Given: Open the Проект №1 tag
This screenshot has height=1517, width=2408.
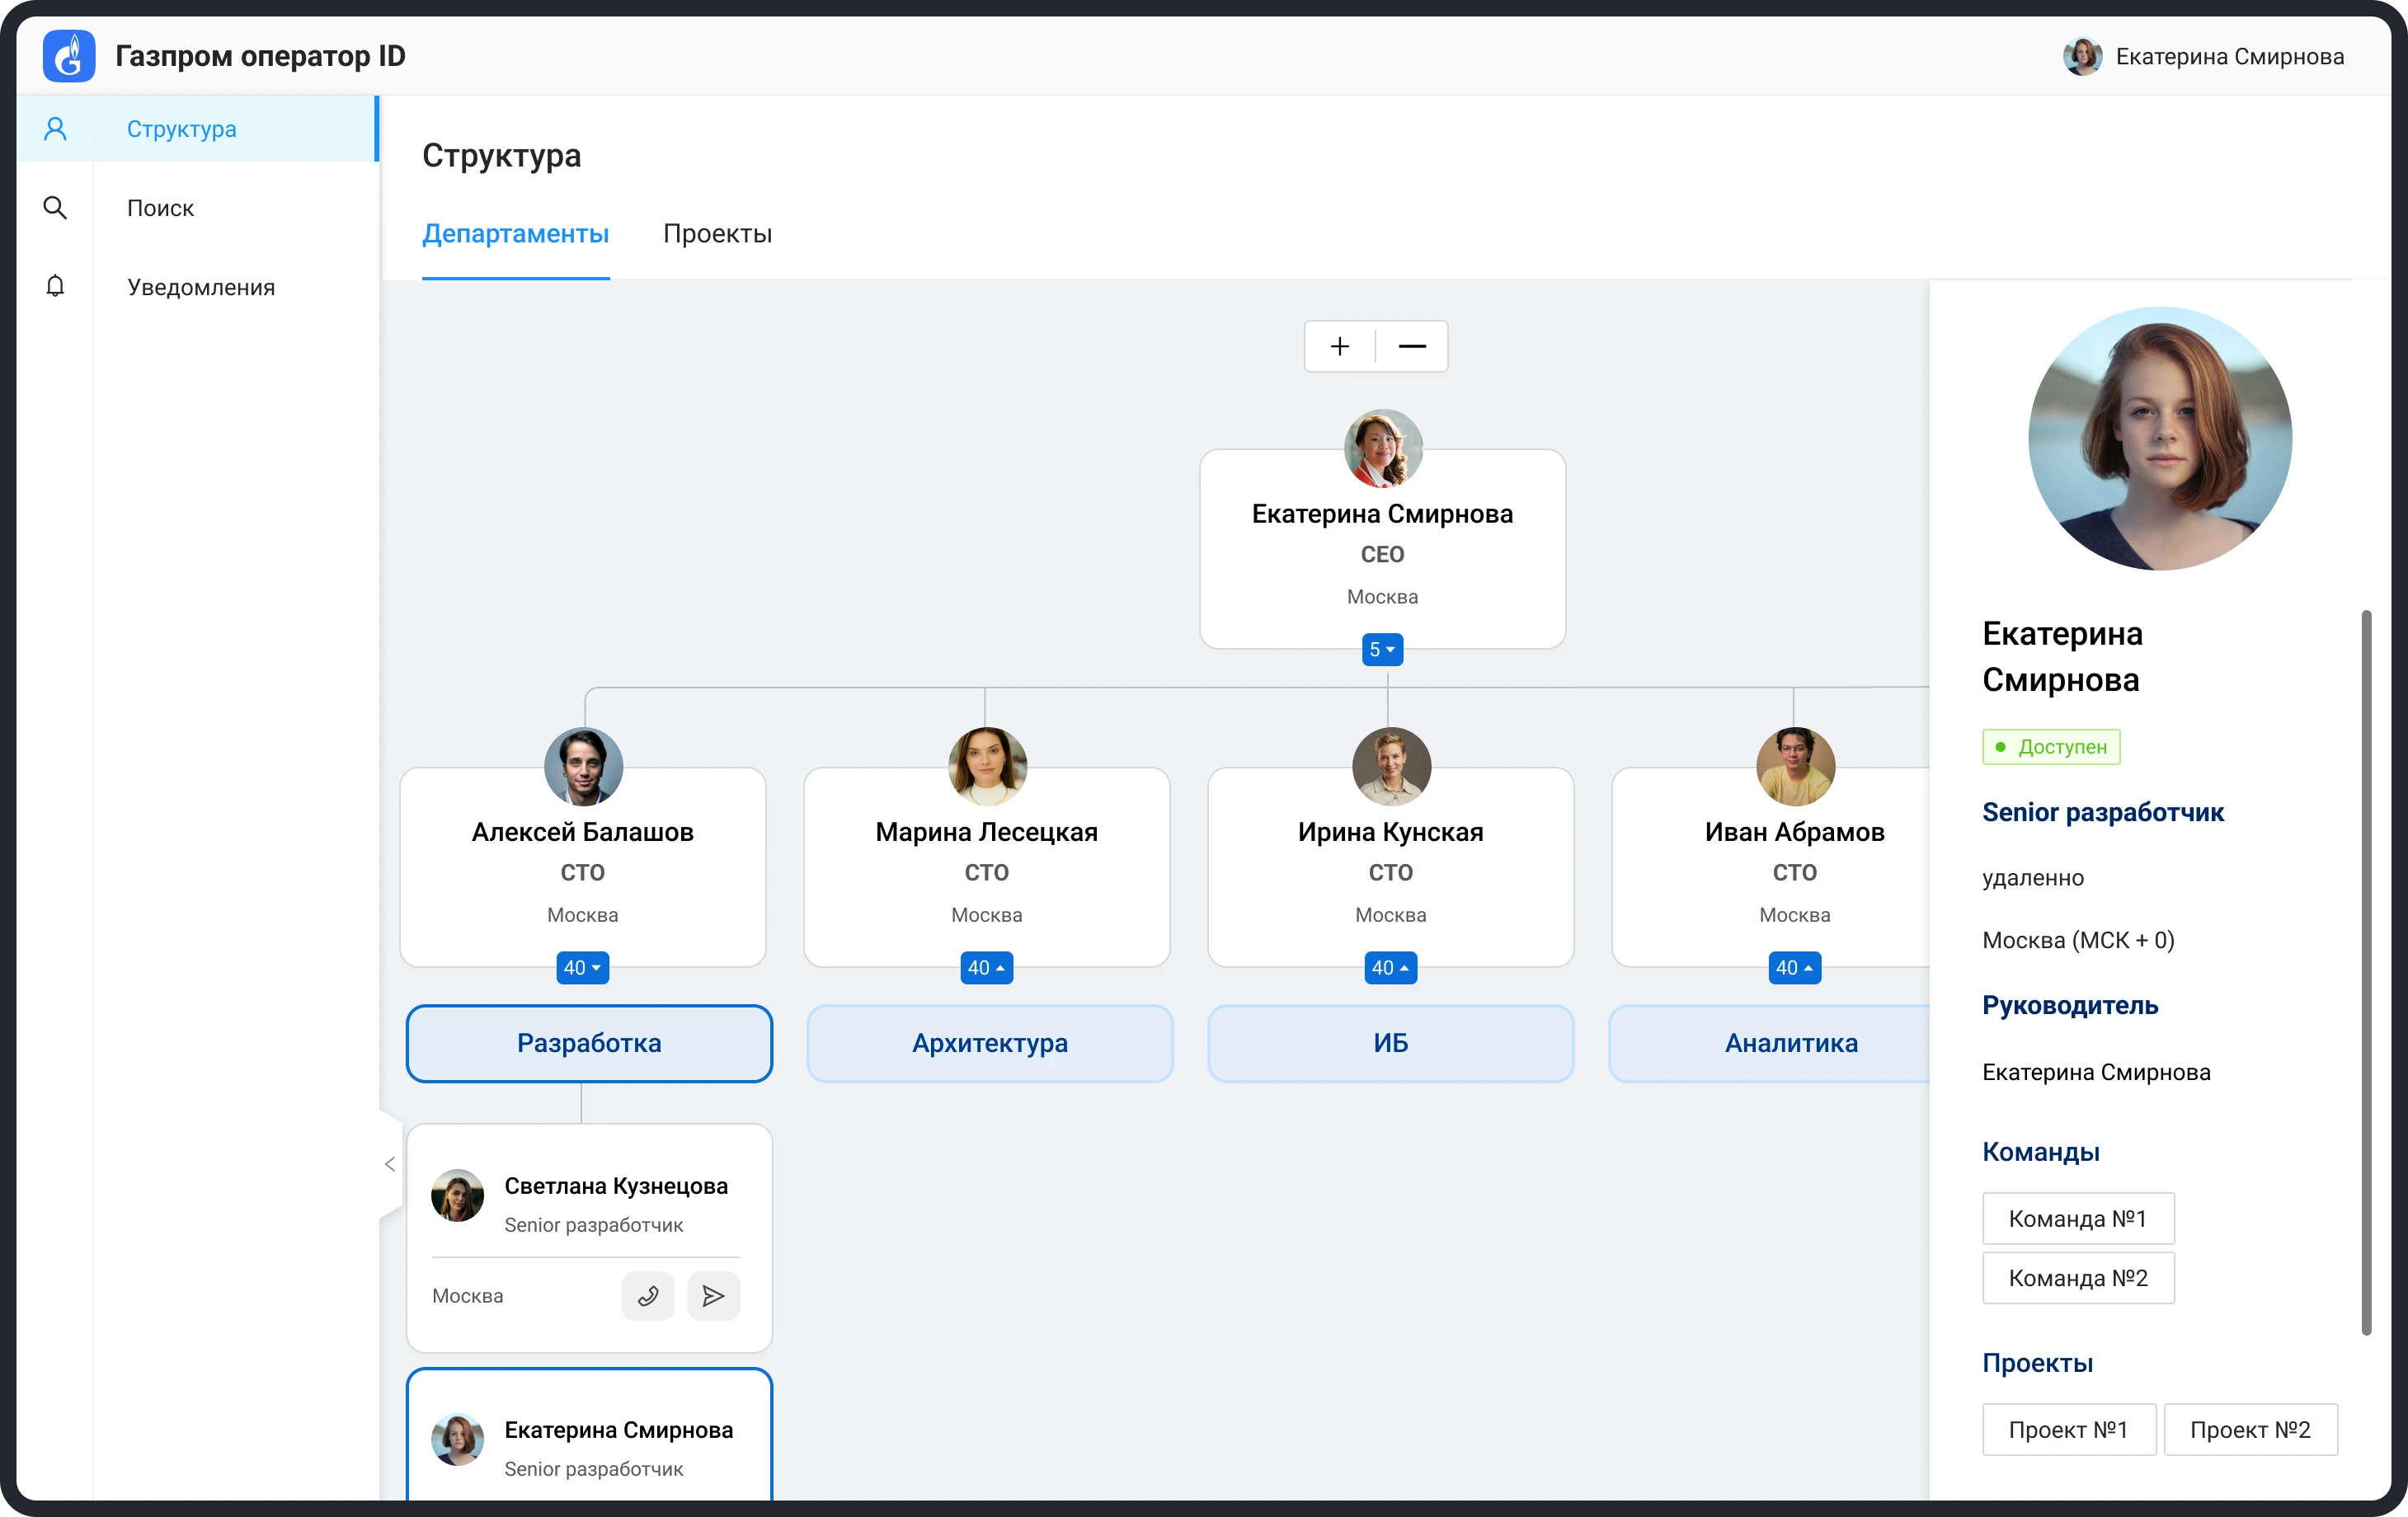Looking at the screenshot, I should pyautogui.click(x=2069, y=1430).
